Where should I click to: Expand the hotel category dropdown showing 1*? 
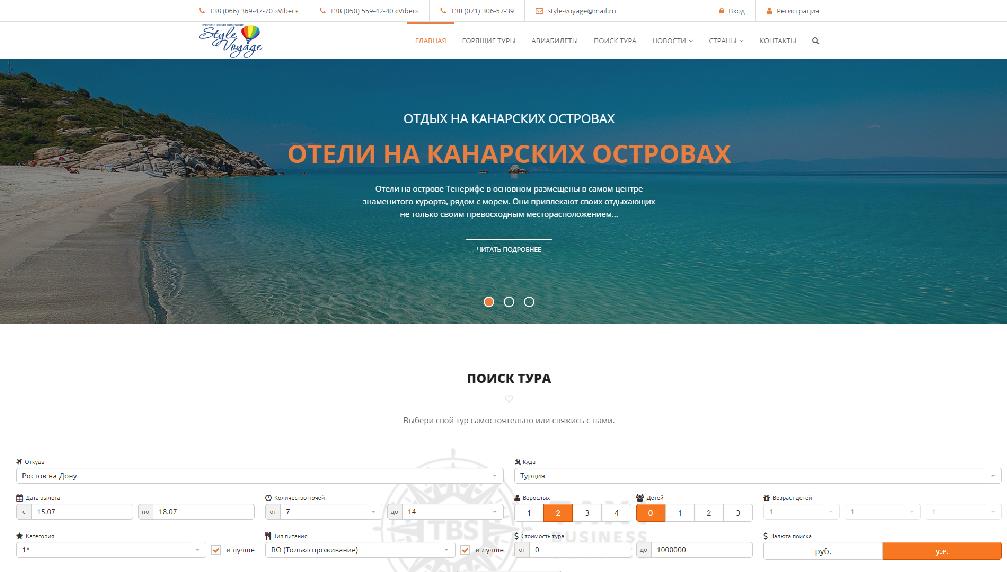[x=110, y=550]
